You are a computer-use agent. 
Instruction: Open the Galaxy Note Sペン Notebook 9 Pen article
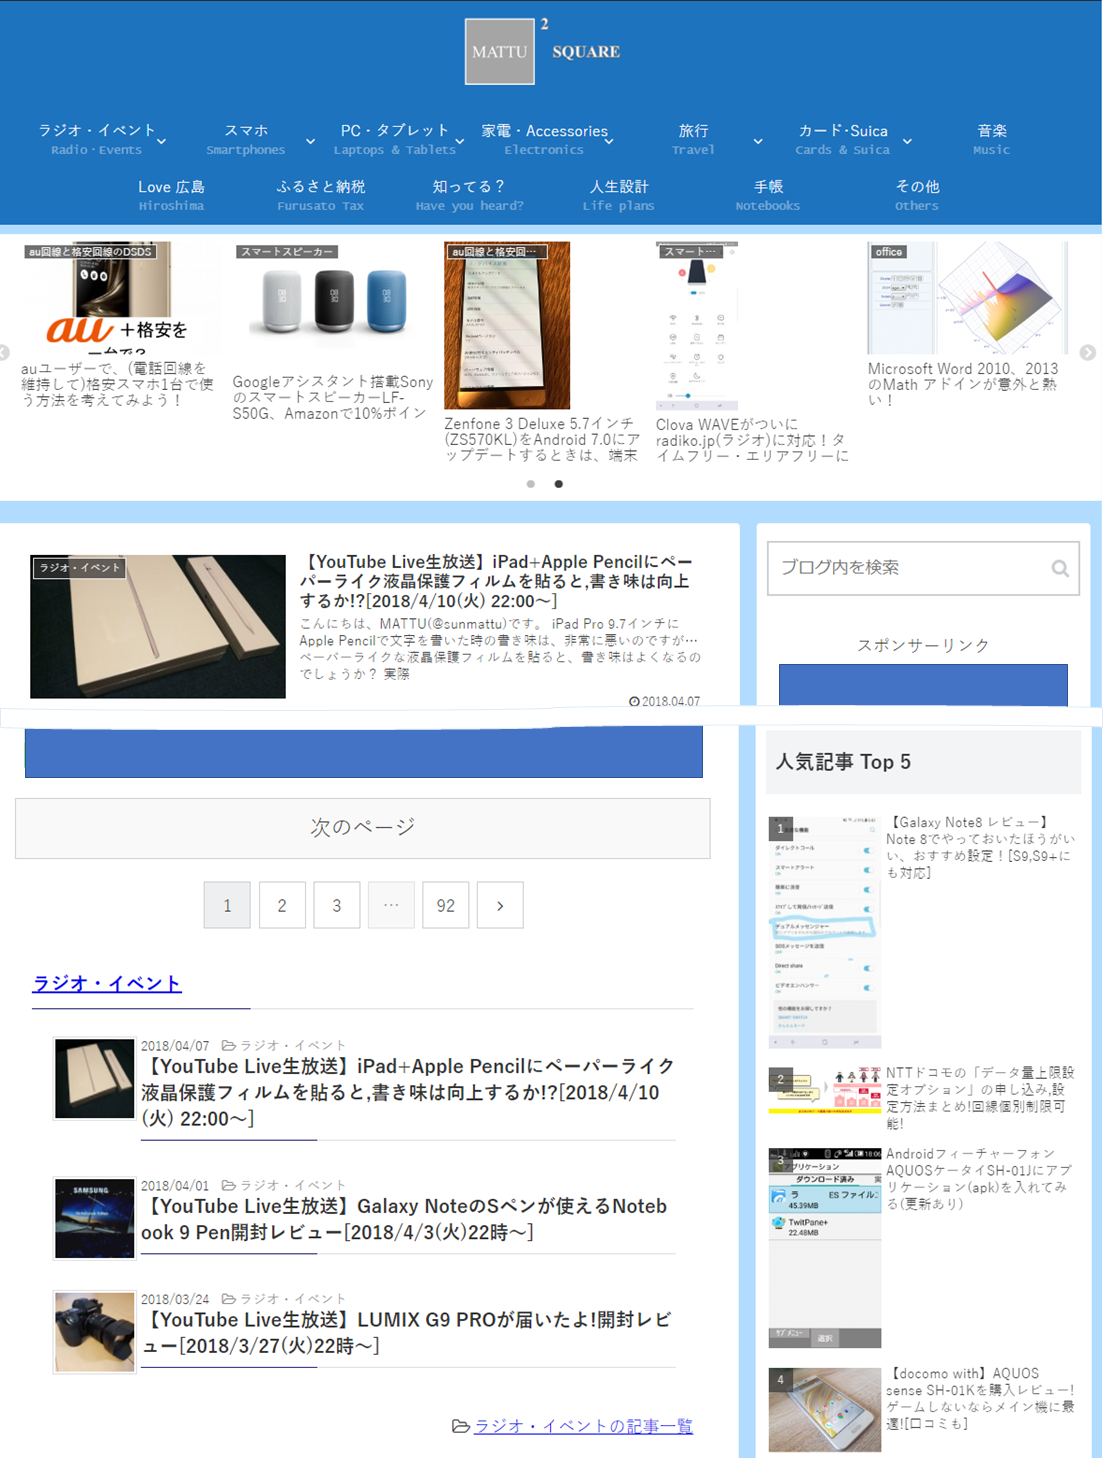point(404,1219)
